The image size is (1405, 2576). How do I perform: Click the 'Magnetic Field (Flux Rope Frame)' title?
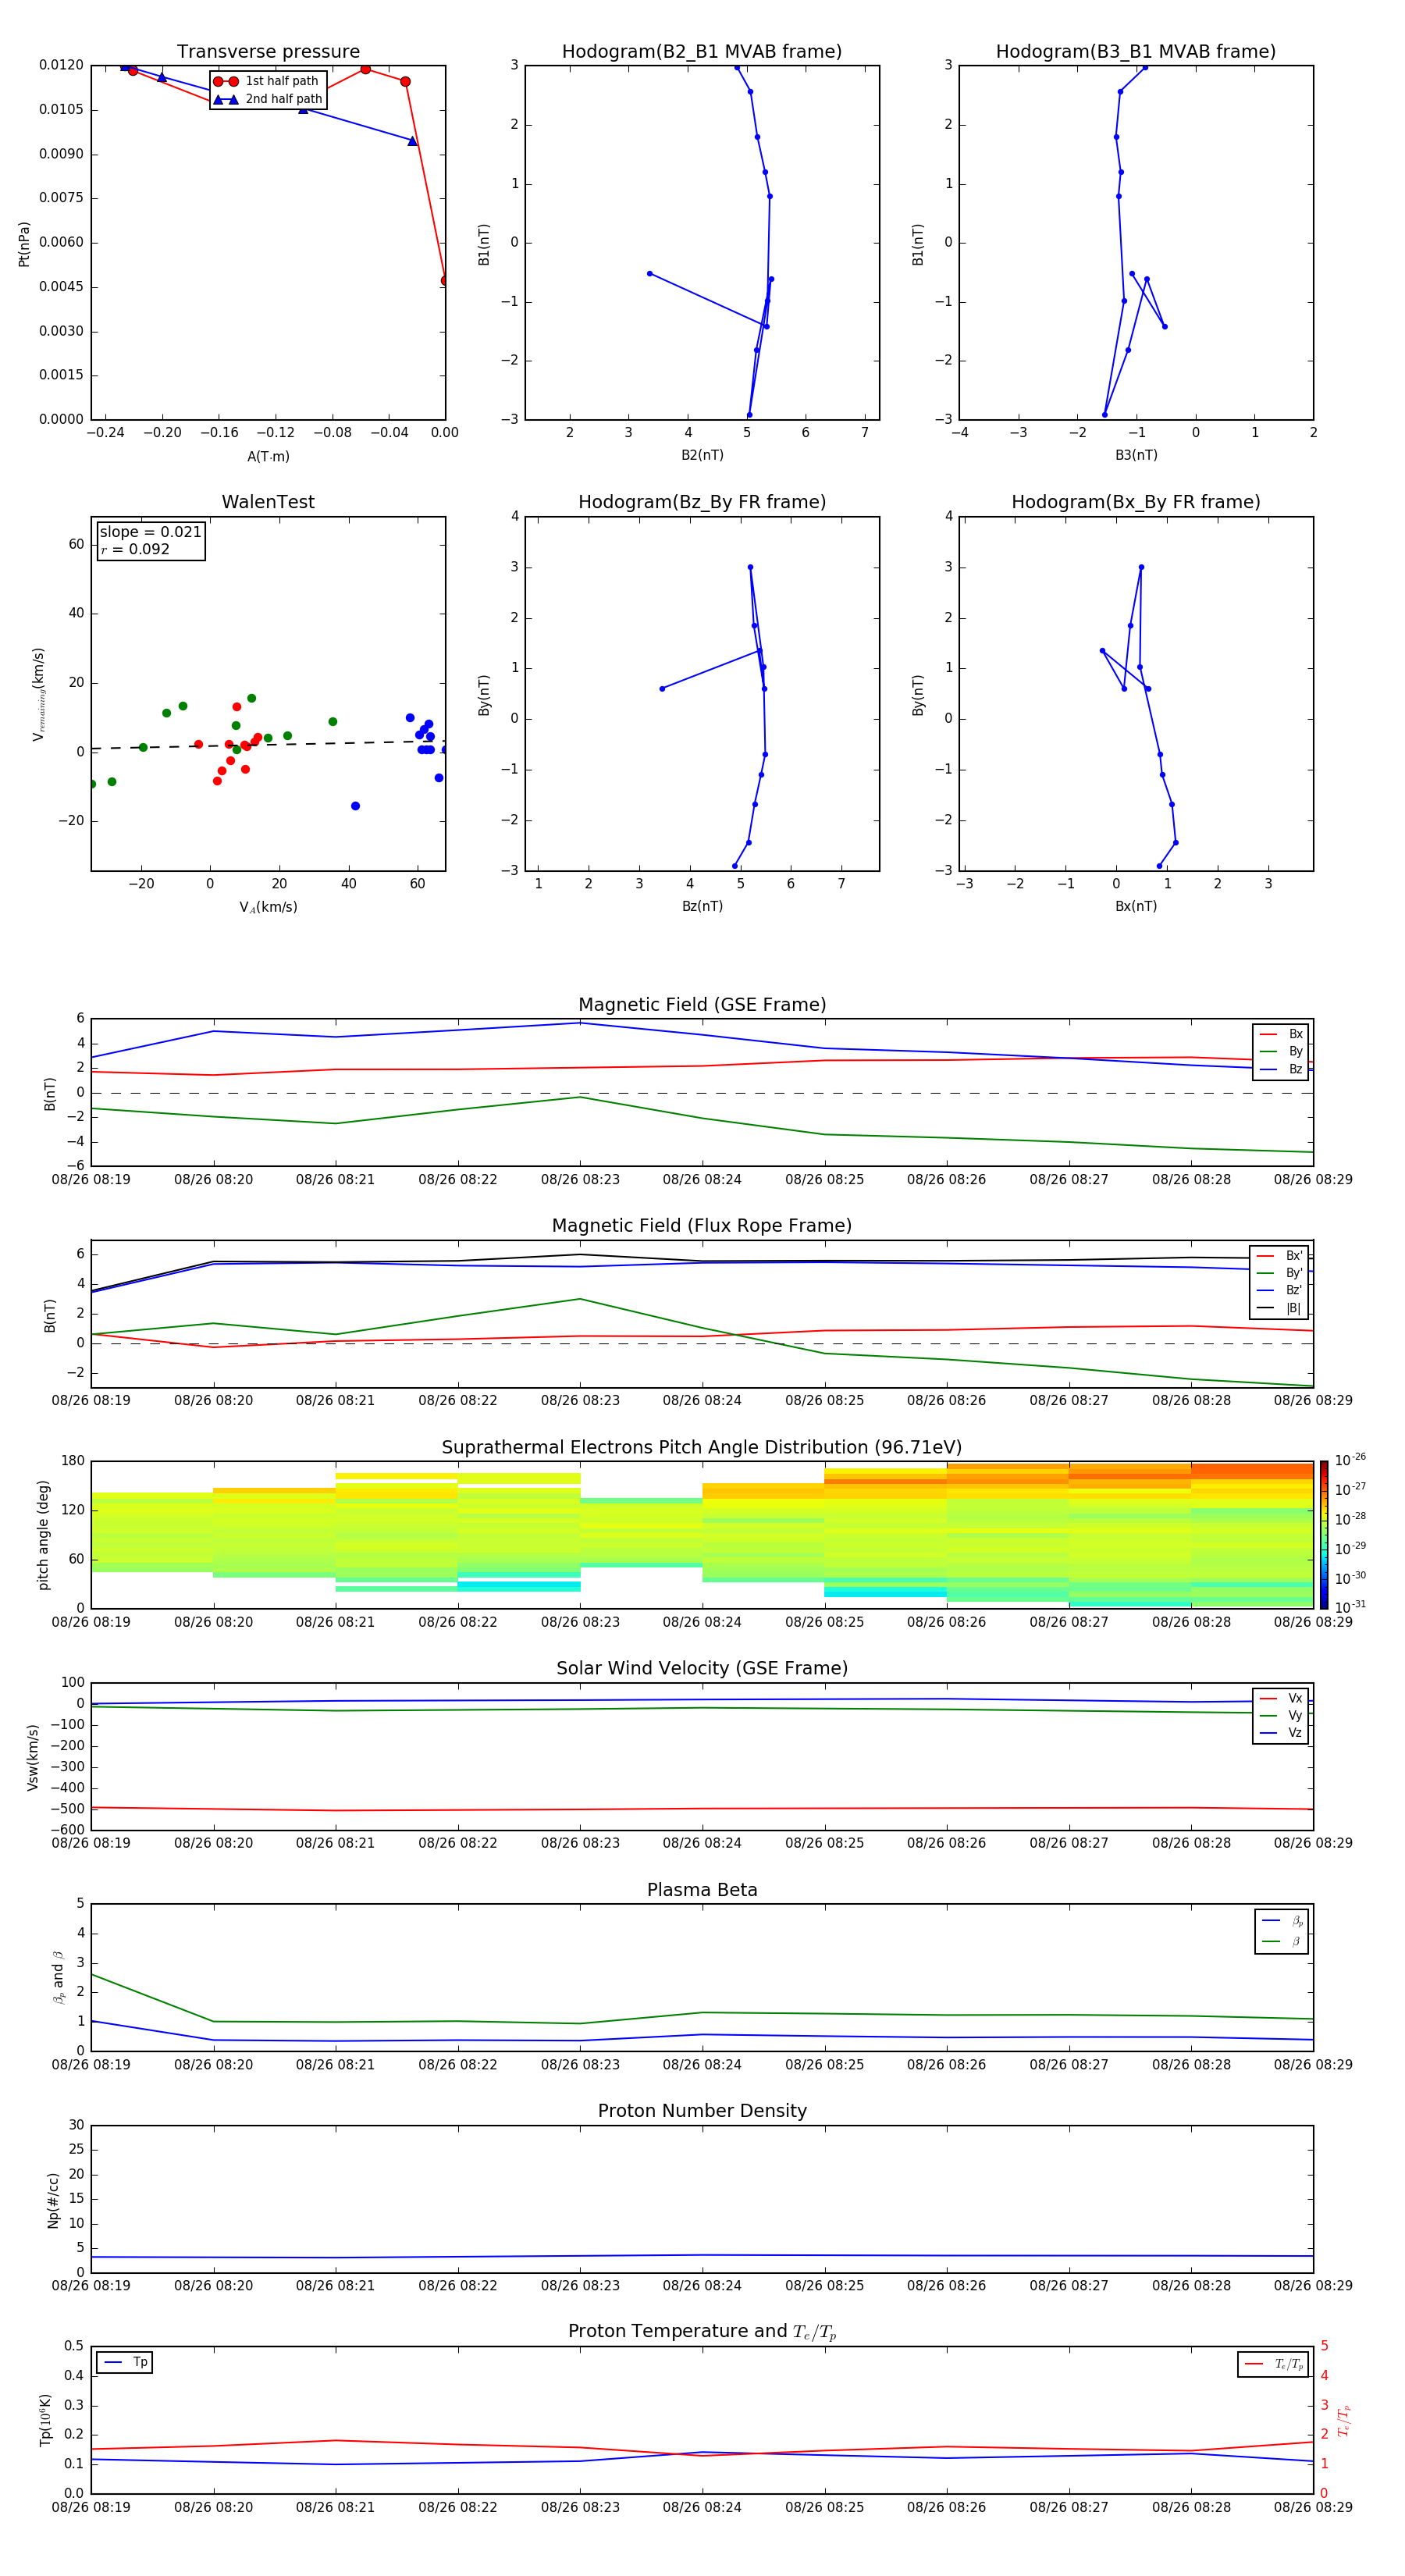(x=702, y=1226)
